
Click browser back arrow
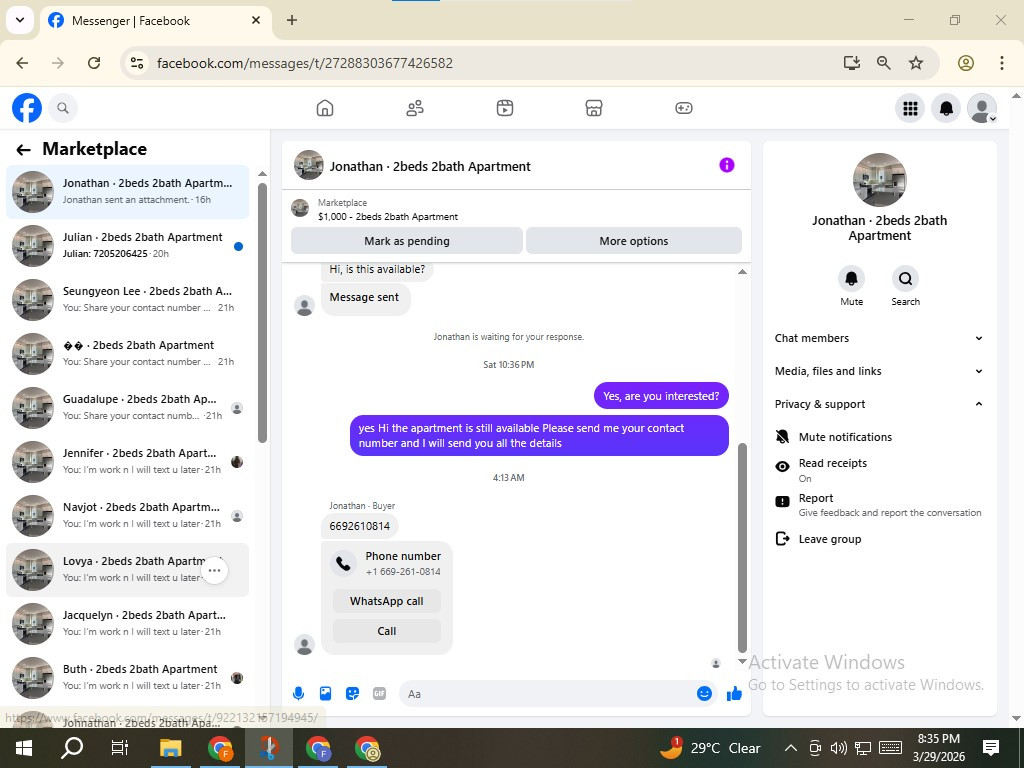(22, 63)
